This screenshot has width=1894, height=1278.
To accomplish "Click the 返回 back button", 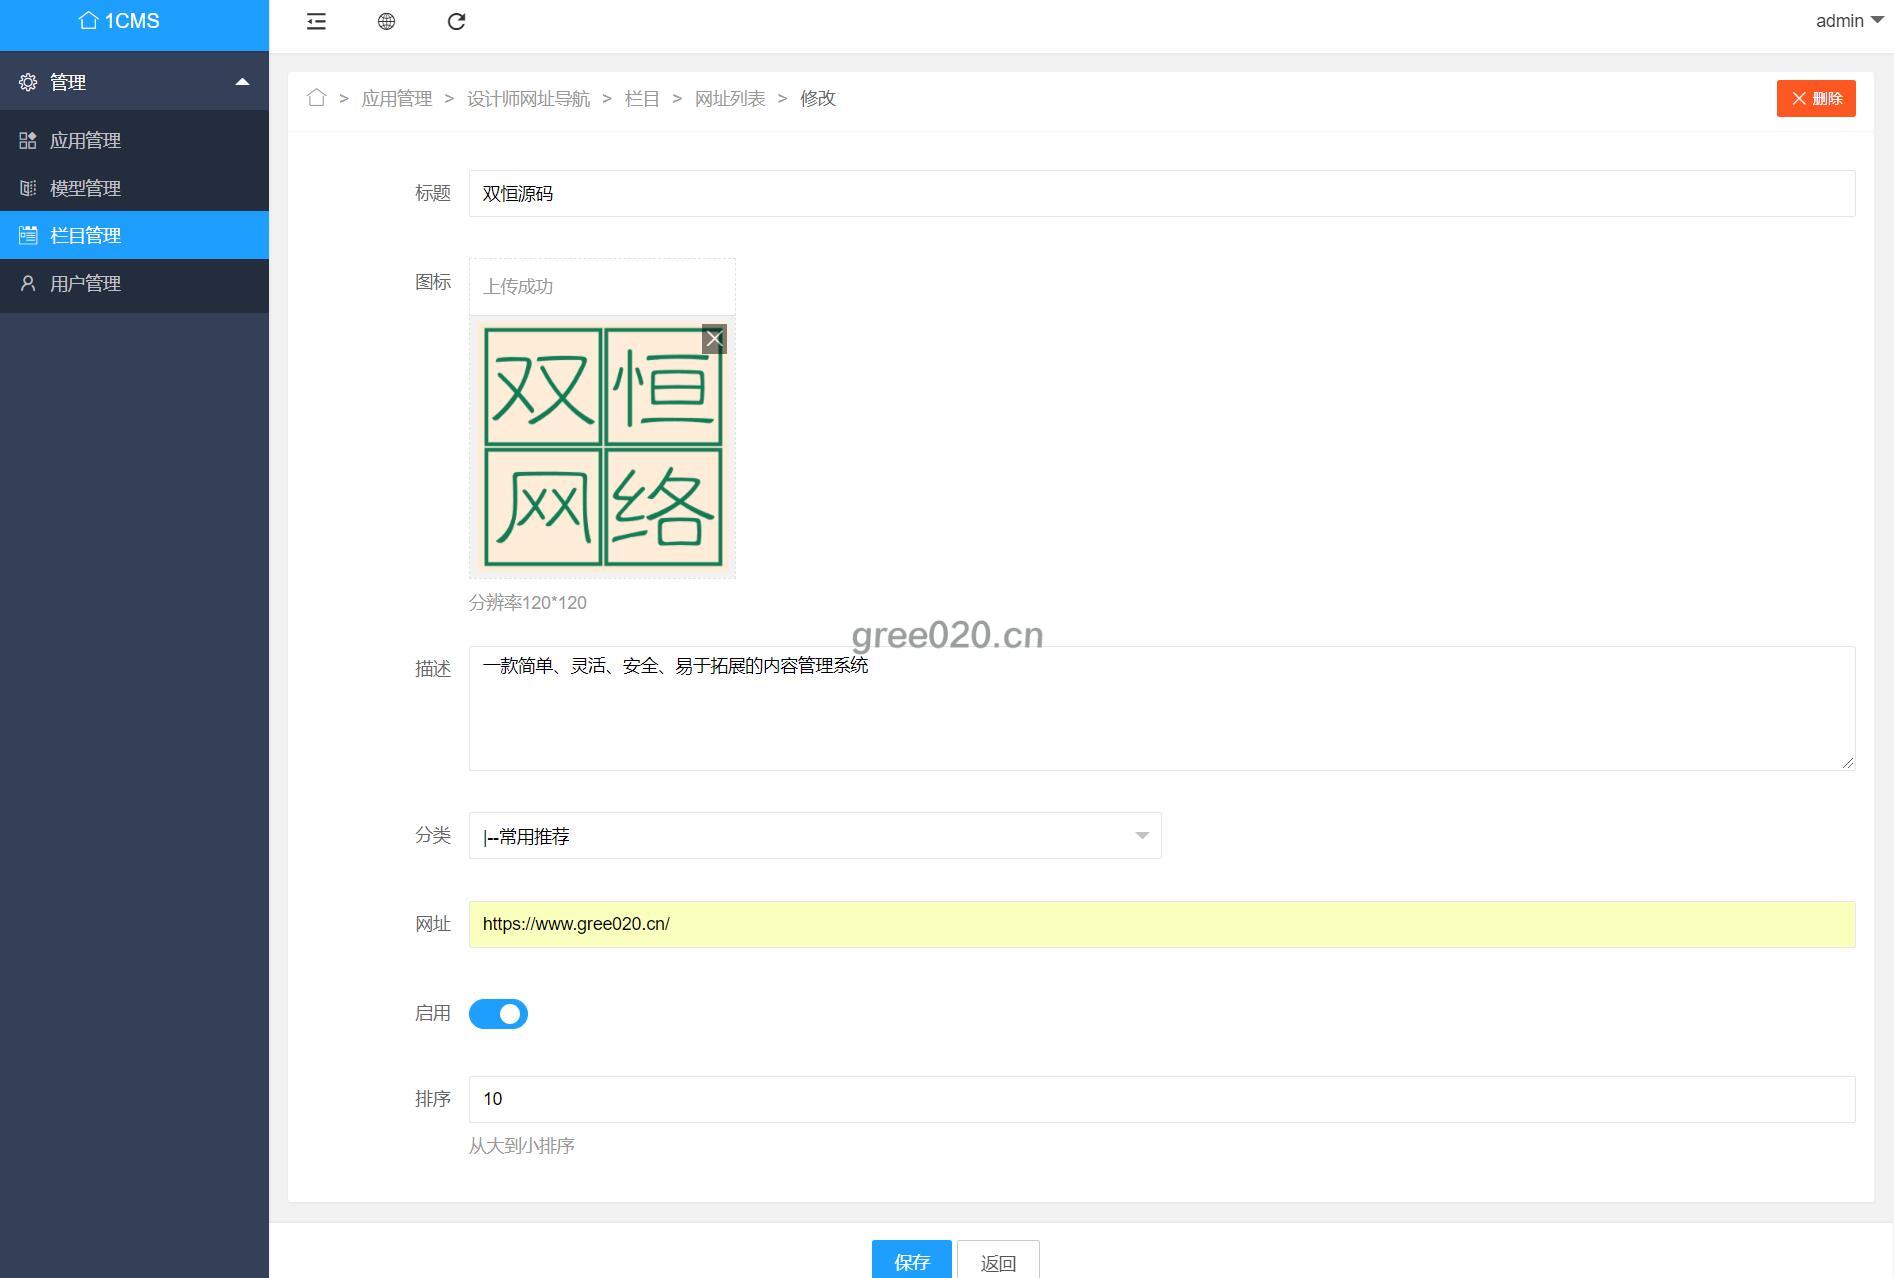I will tap(997, 1260).
